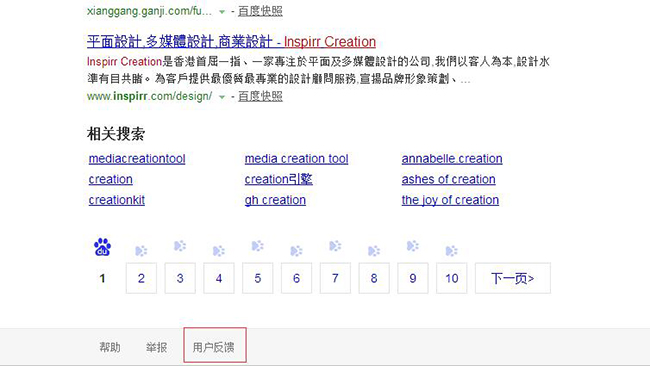Viewport: 650px width, 366px height.
Task: Click current page number 1
Action: tap(102, 278)
